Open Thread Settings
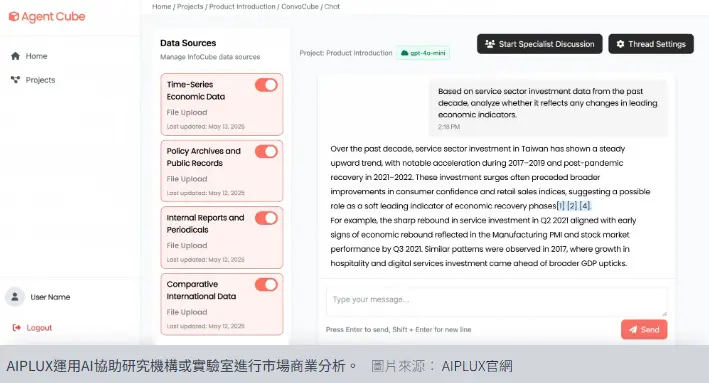The image size is (709, 383). point(651,44)
